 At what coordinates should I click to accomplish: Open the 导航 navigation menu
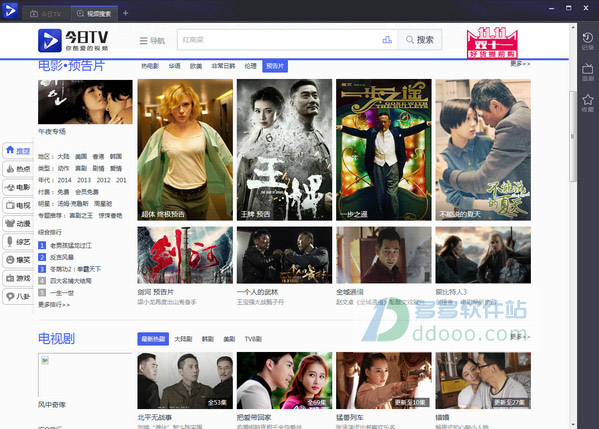pyautogui.click(x=152, y=40)
